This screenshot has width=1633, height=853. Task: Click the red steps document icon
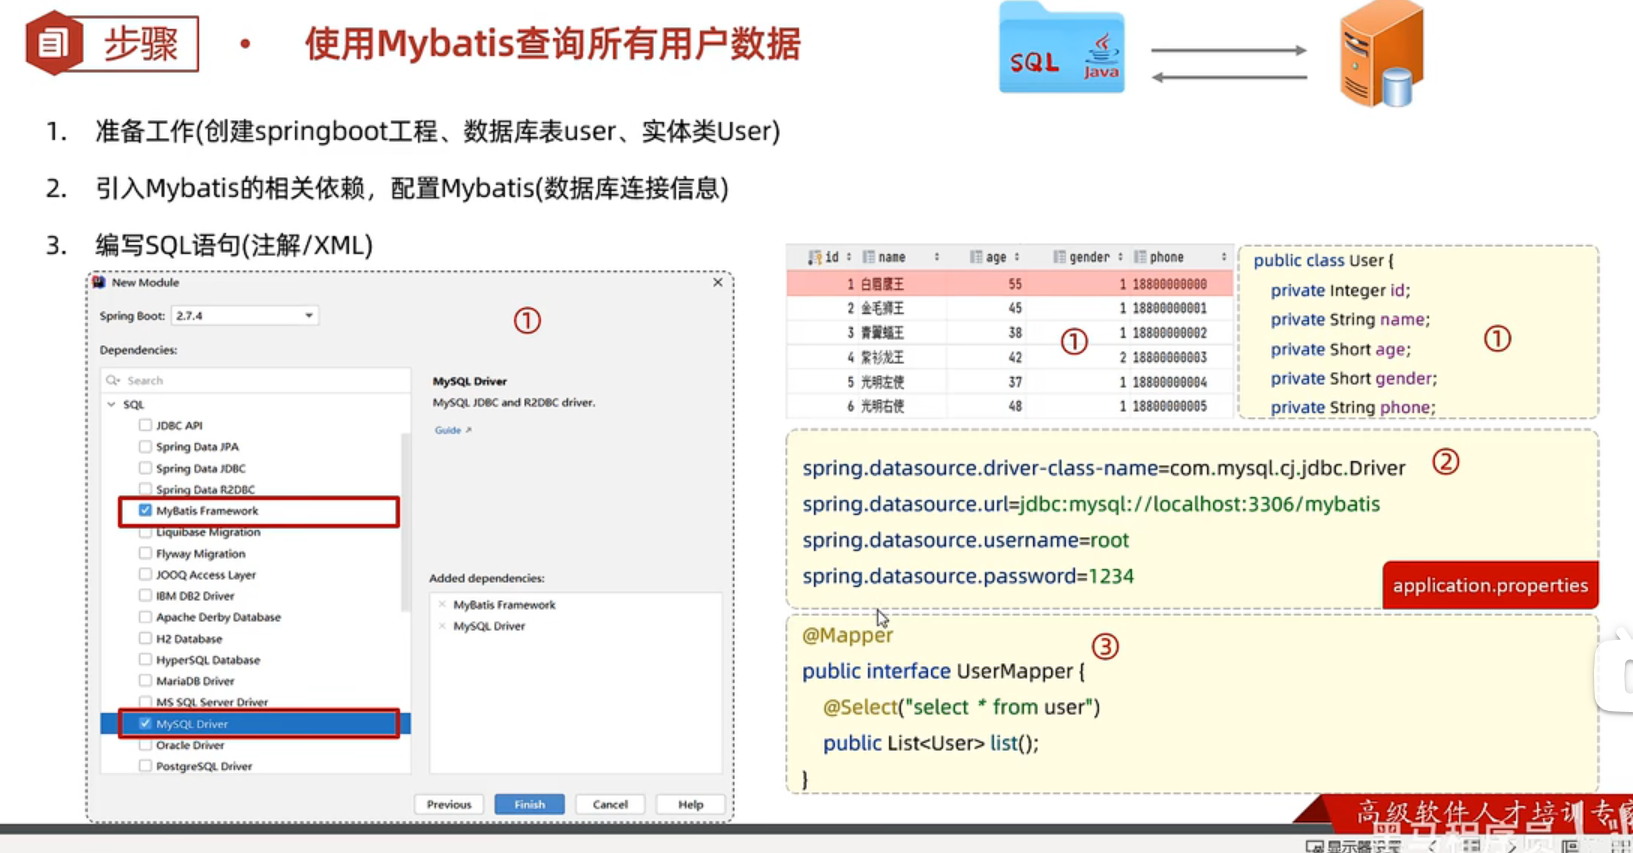tap(53, 43)
